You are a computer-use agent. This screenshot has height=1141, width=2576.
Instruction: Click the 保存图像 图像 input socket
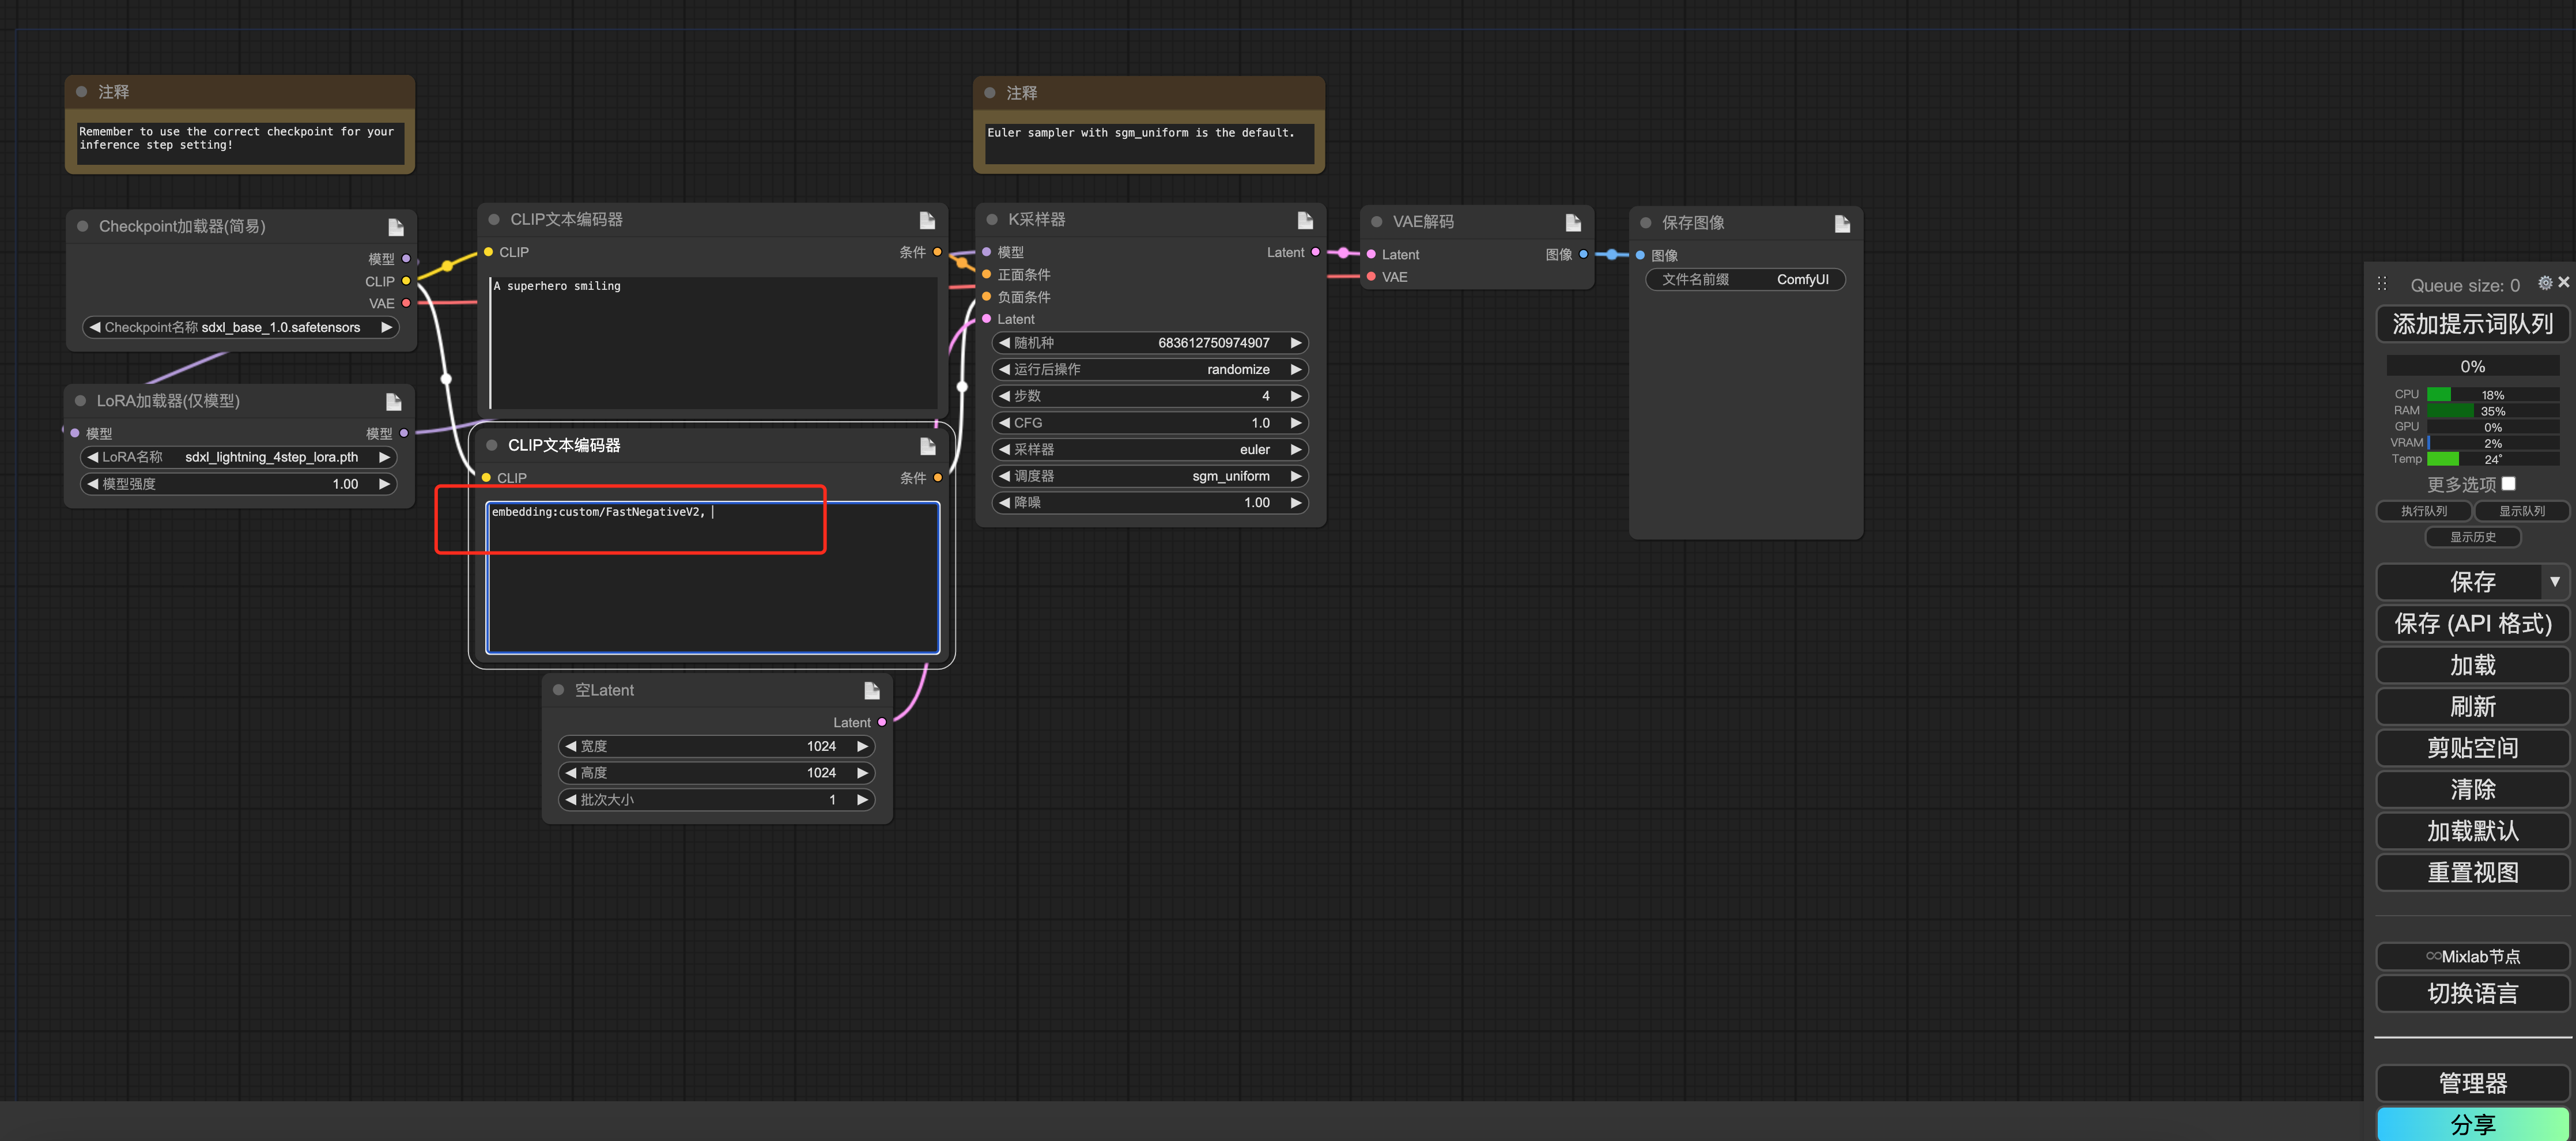pos(1640,256)
